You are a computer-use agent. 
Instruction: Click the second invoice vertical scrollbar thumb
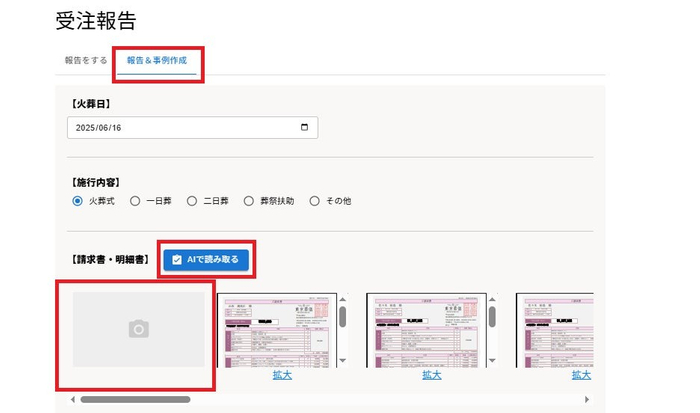[x=492, y=317]
